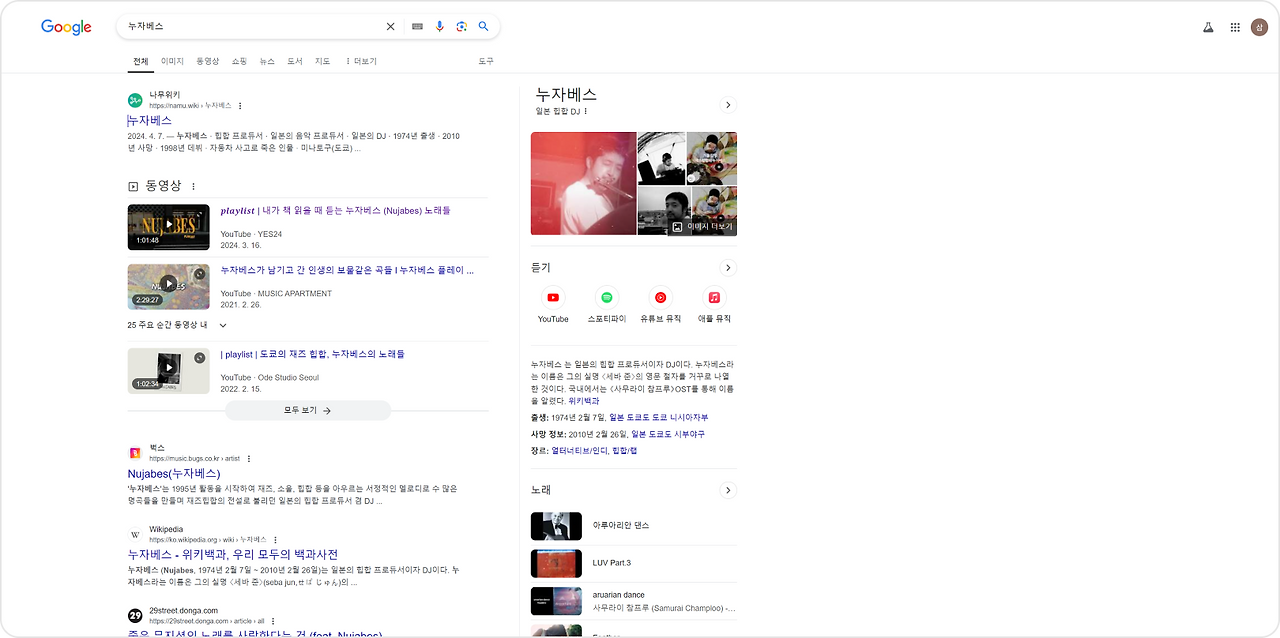Viewport: 1280px width, 638px height.
Task: Open the Google account avatar
Action: 1259,27
